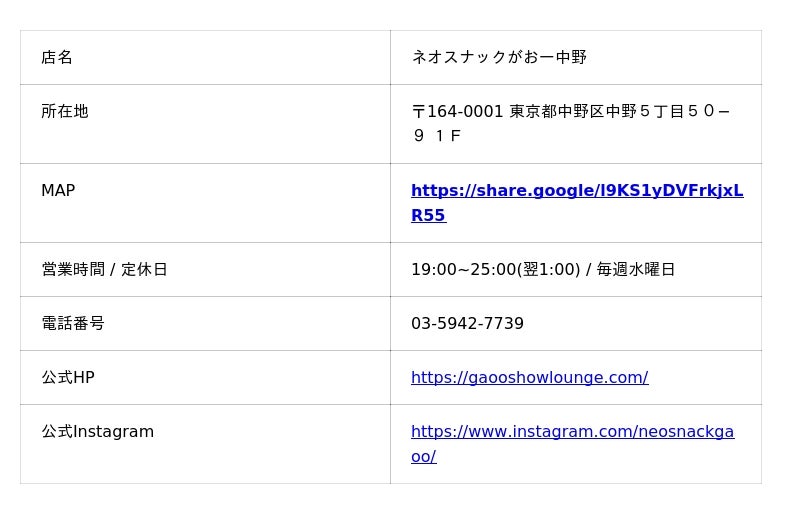Click the business hours 19:00~25:00 text
Viewport: 800px width, 514px height.
[x=464, y=270]
